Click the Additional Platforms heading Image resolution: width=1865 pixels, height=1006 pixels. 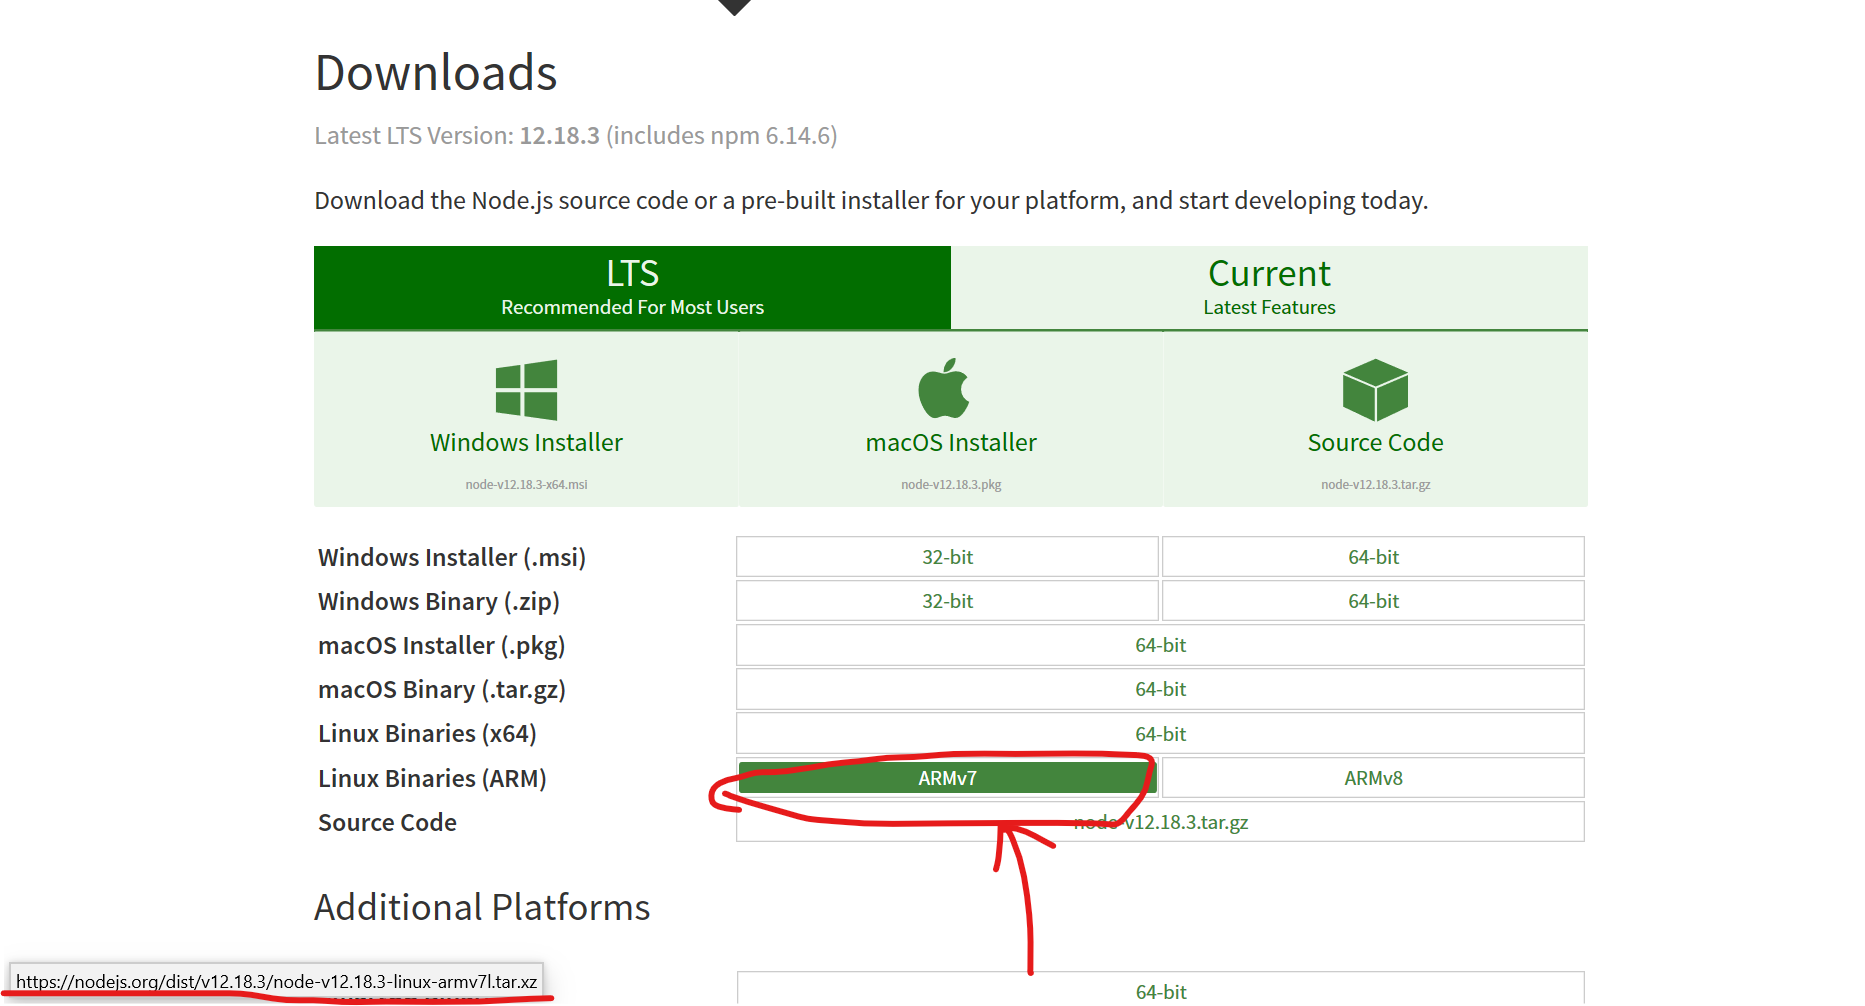(482, 907)
